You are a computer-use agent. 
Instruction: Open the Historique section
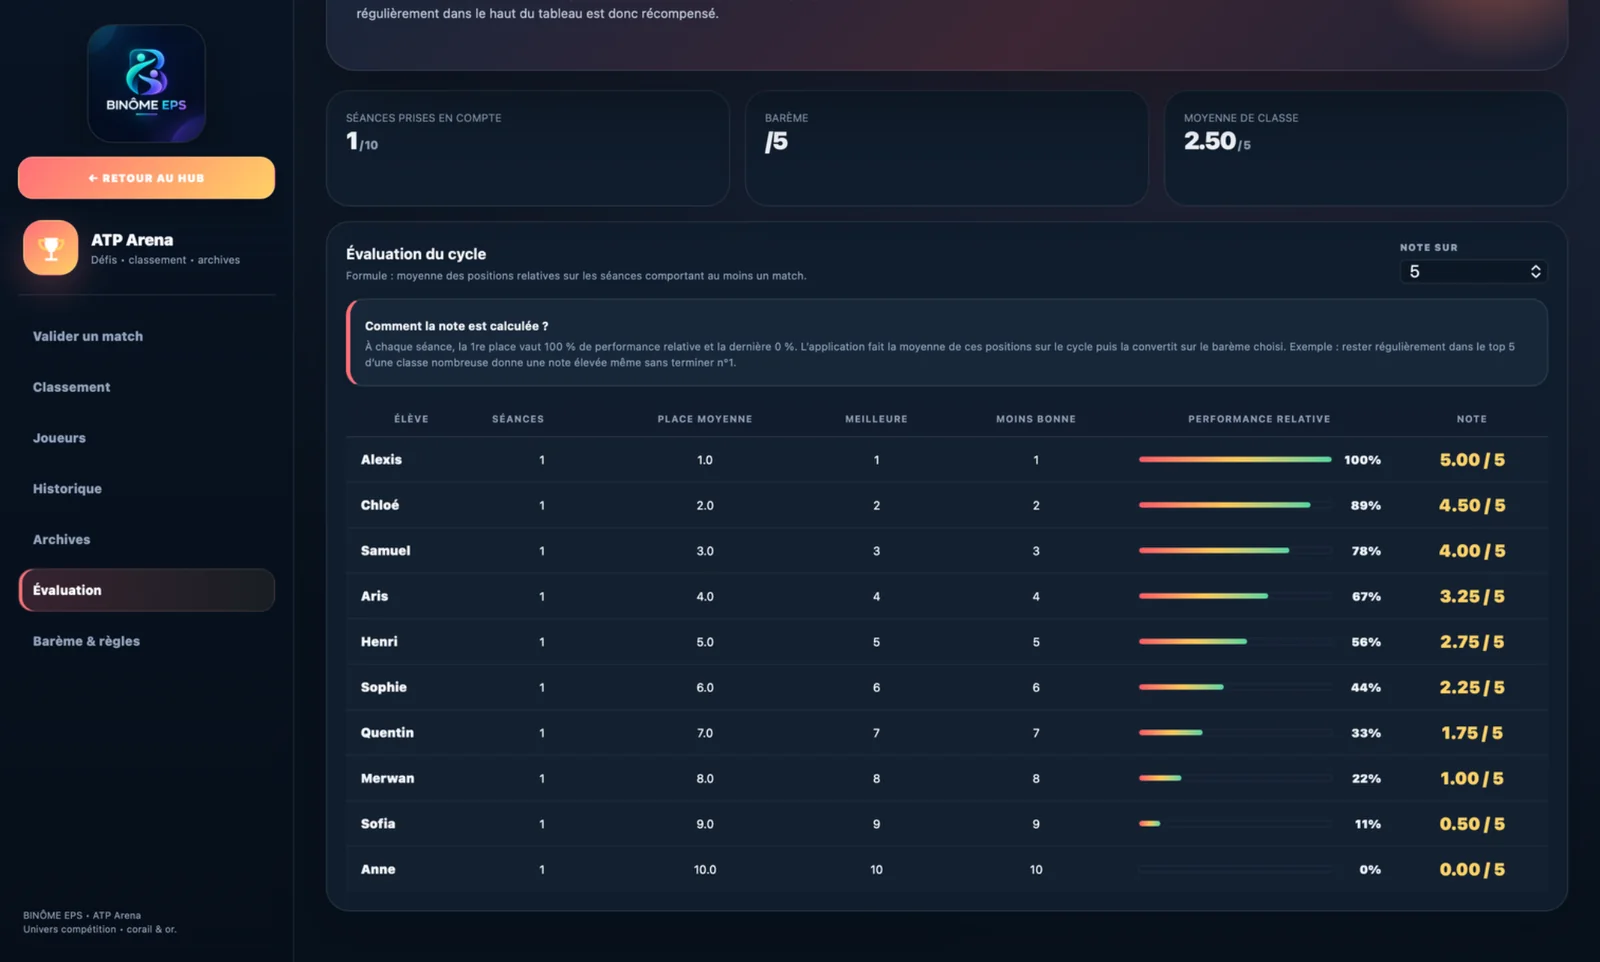[67, 489]
